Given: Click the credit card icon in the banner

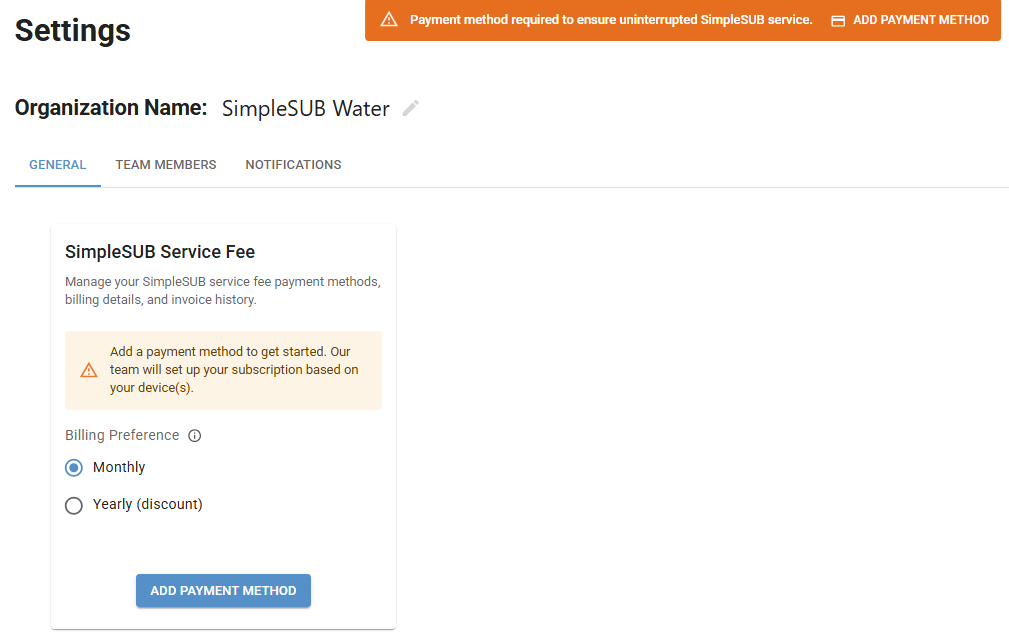Looking at the screenshot, I should tap(838, 20).
